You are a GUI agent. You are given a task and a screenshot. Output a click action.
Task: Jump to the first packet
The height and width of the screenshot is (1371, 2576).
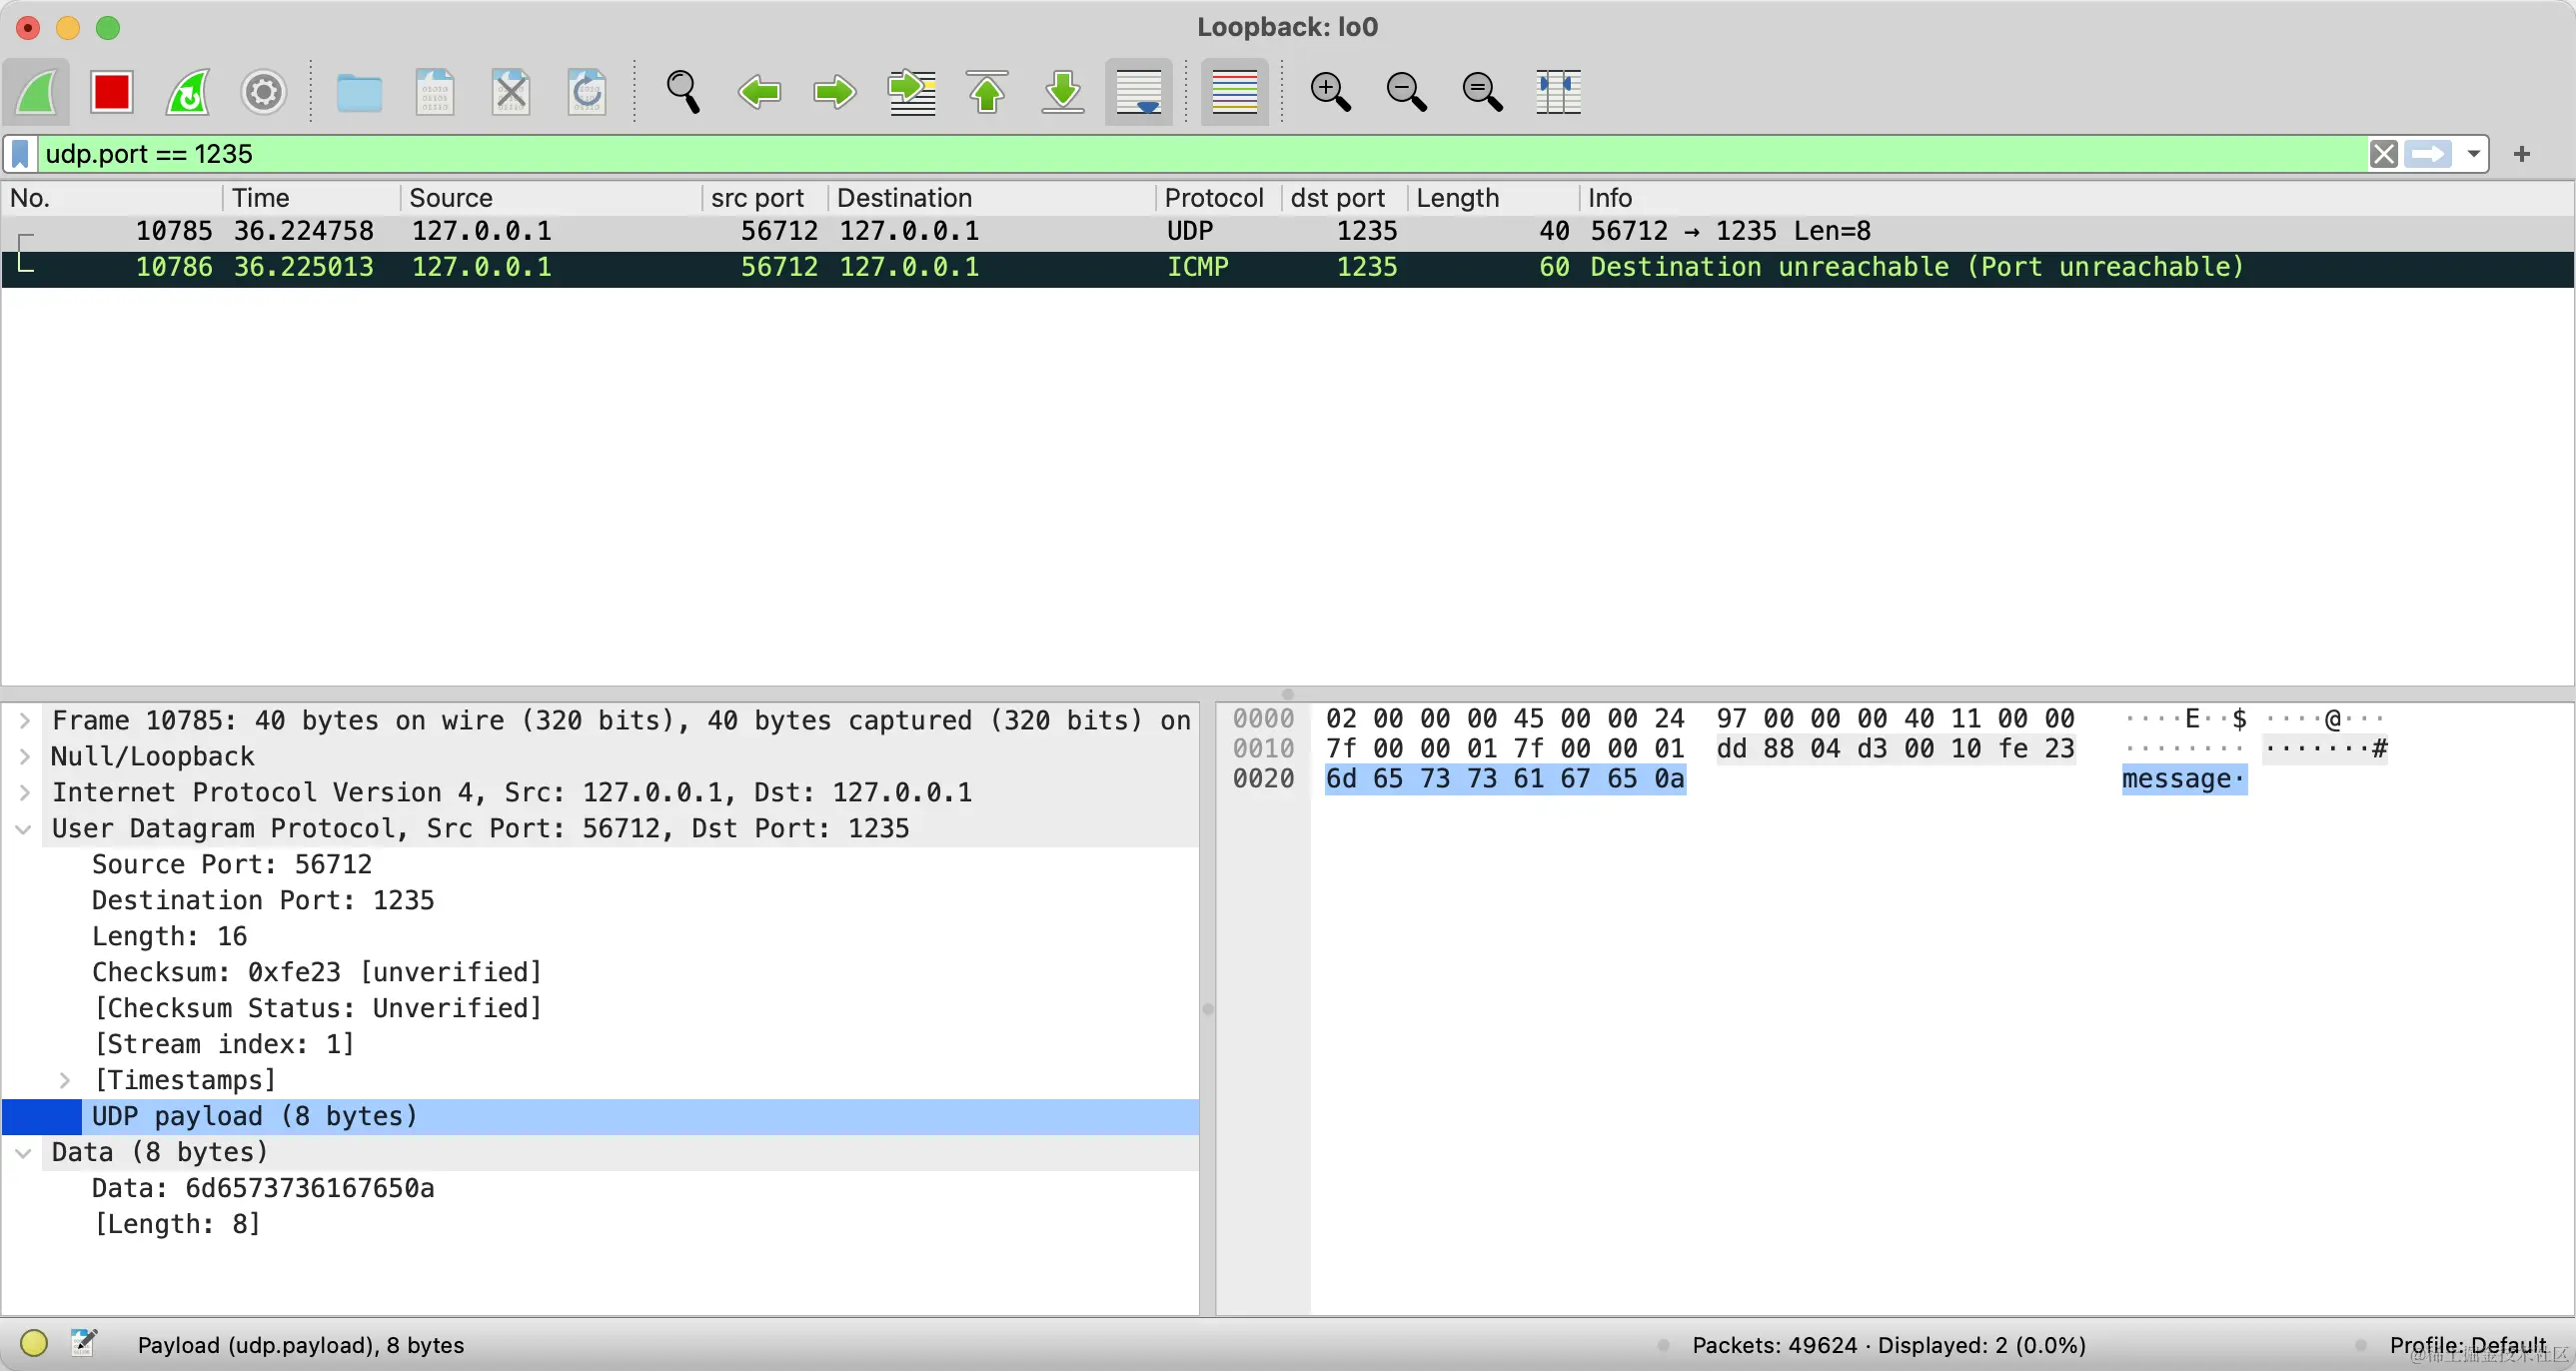[x=987, y=92]
